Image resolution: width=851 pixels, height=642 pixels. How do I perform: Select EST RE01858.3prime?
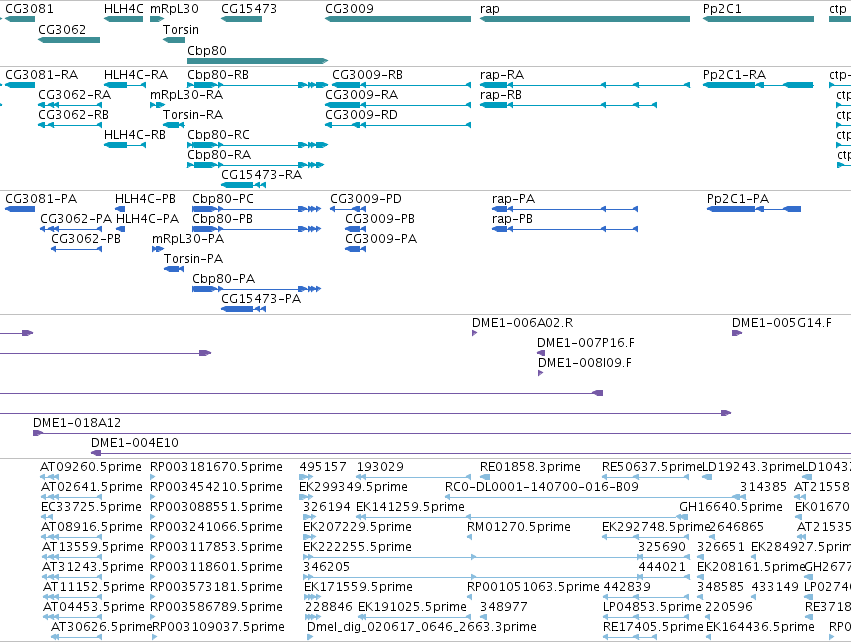tap(530, 467)
